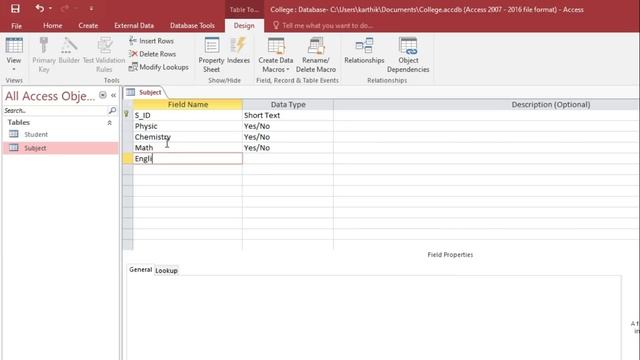The width and height of the screenshot is (640, 360).
Task: Click the Primary Key icon
Action: tap(44, 46)
